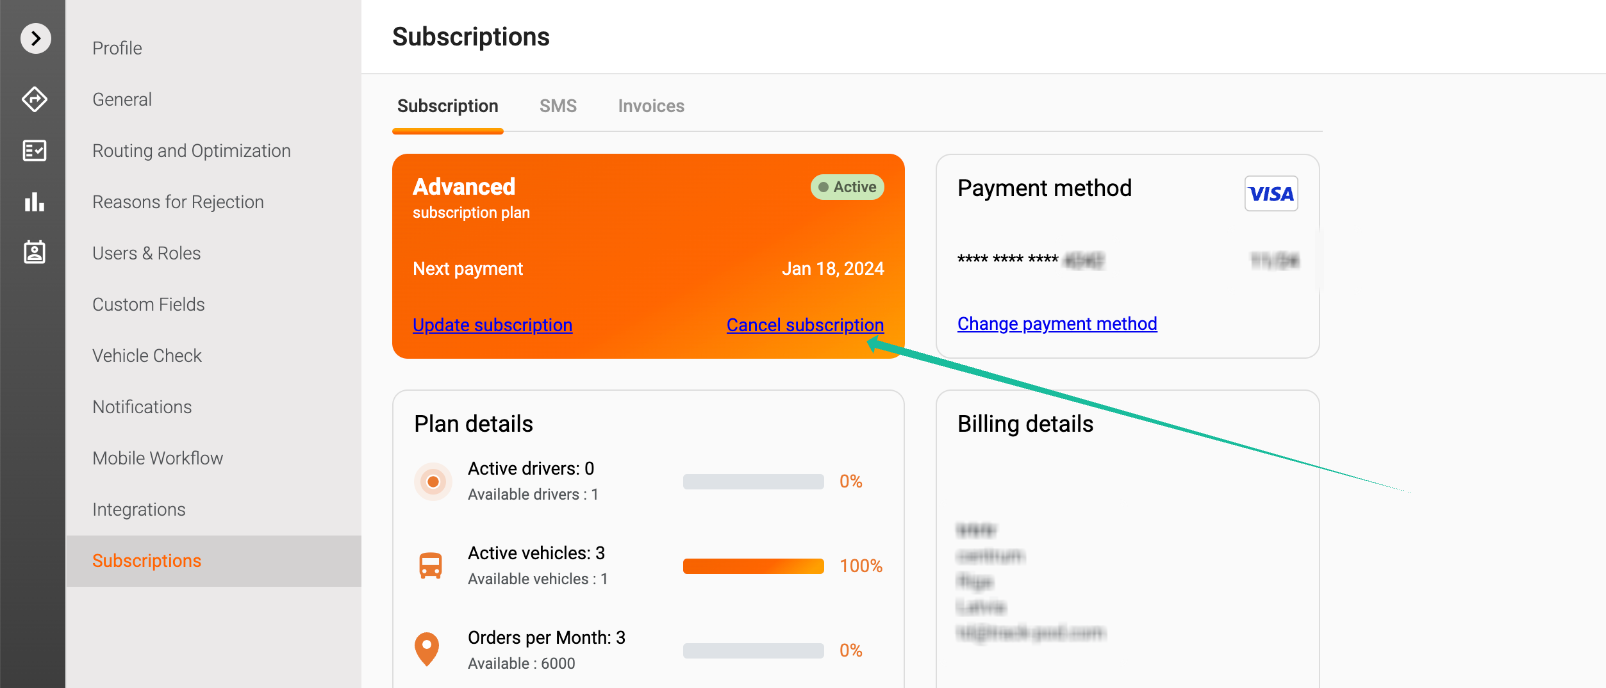The height and width of the screenshot is (688, 1606).
Task: Expand the left sidebar with arrow button
Action: 35,39
